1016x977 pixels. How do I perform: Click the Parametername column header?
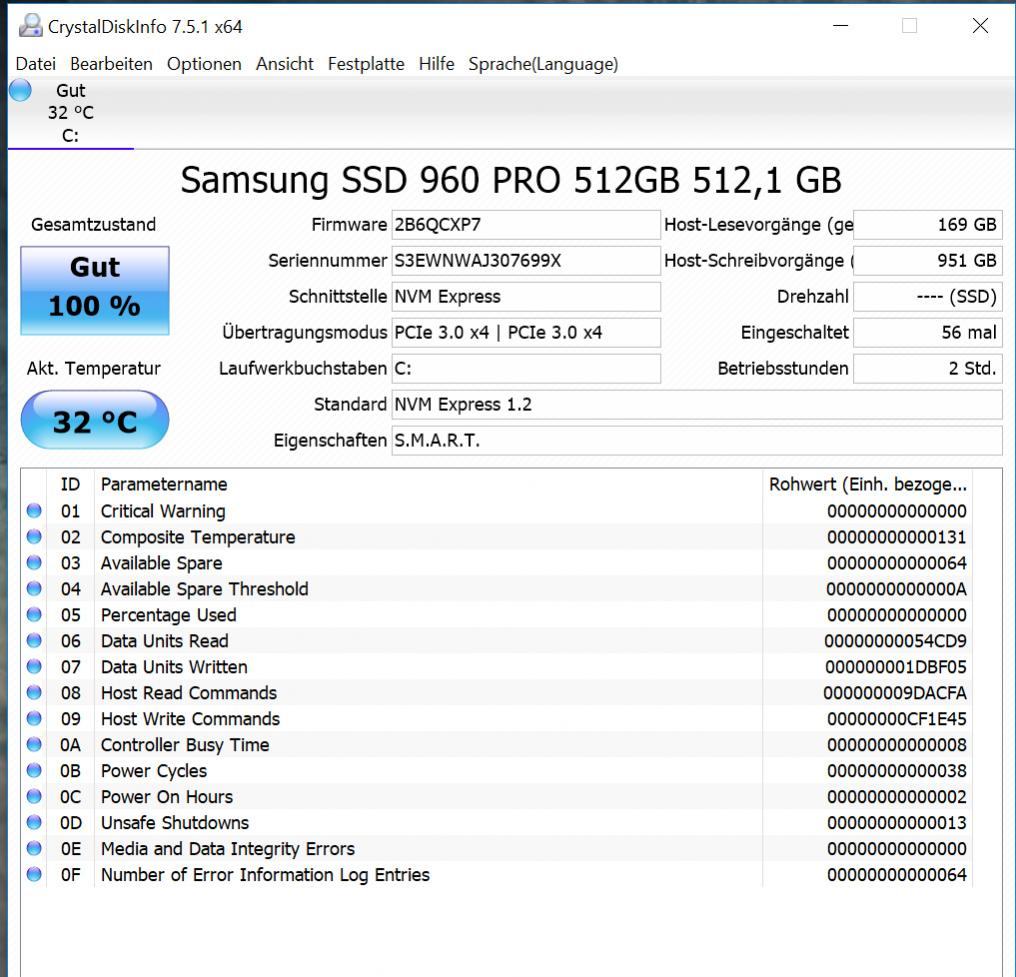[428, 484]
